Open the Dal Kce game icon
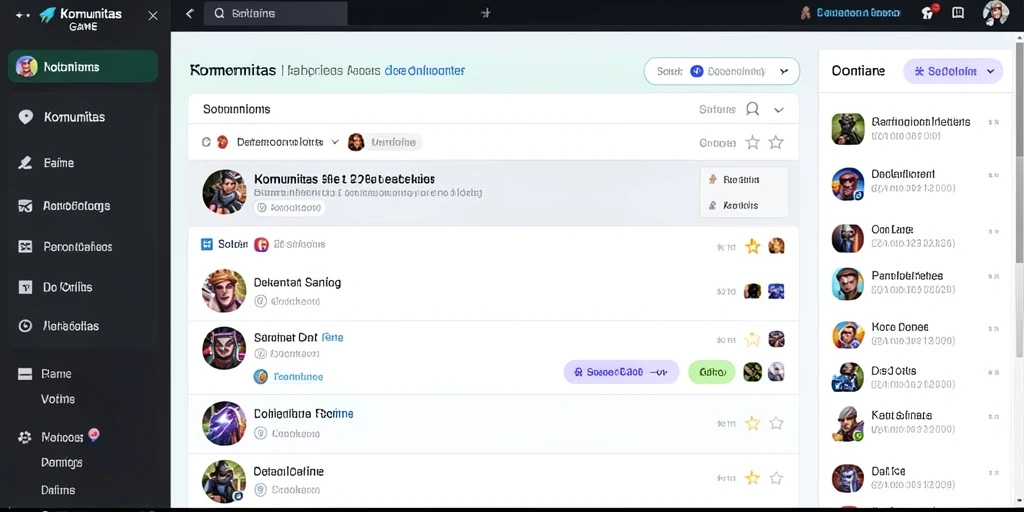The width and height of the screenshot is (1024, 512). coord(848,478)
